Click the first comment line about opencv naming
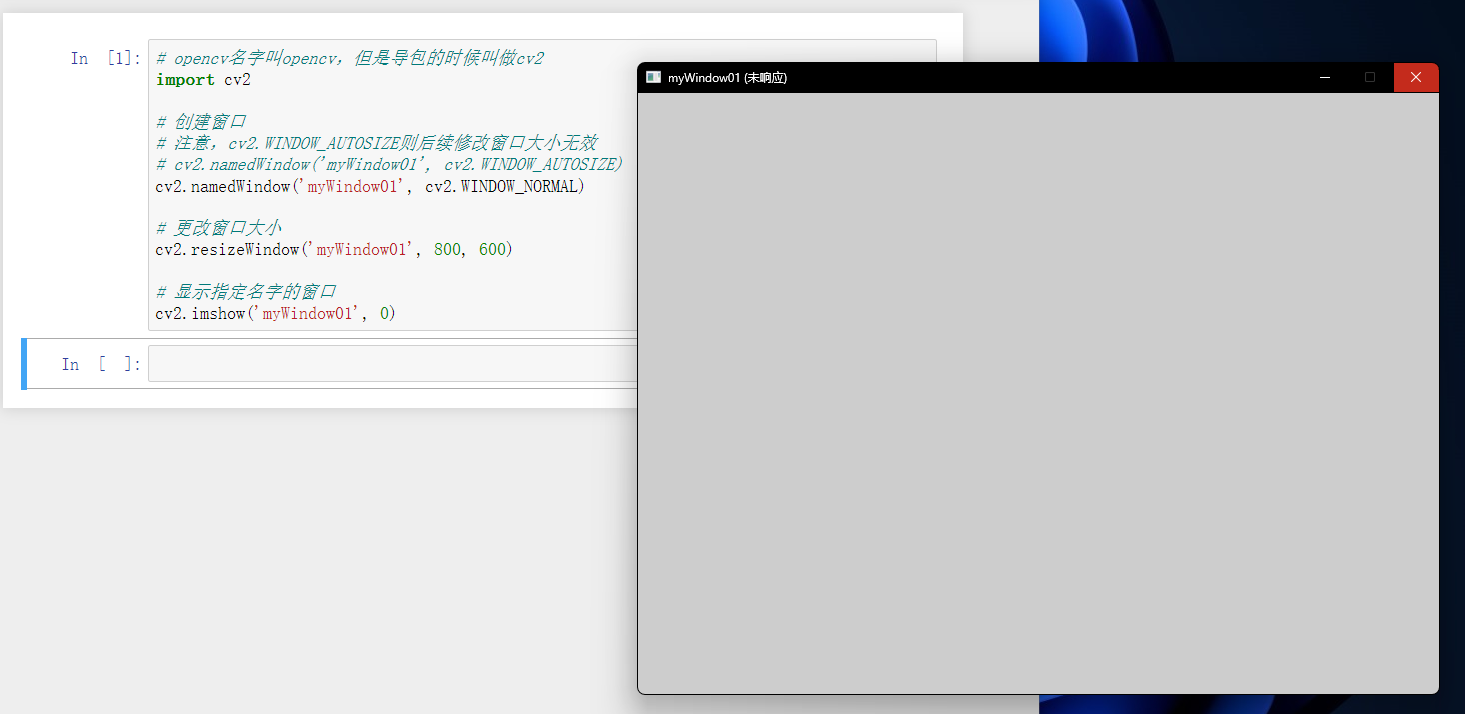Image resolution: width=1465 pixels, height=714 pixels. 350,59
